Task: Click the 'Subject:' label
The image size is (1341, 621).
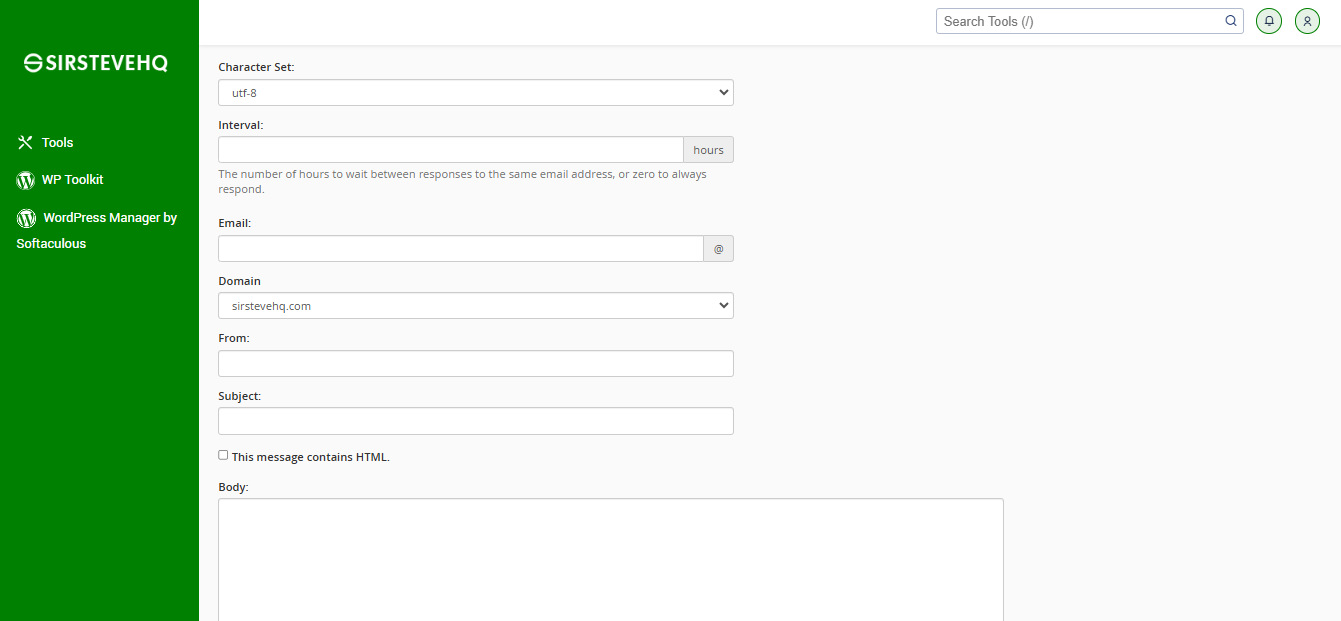Action: [x=240, y=396]
